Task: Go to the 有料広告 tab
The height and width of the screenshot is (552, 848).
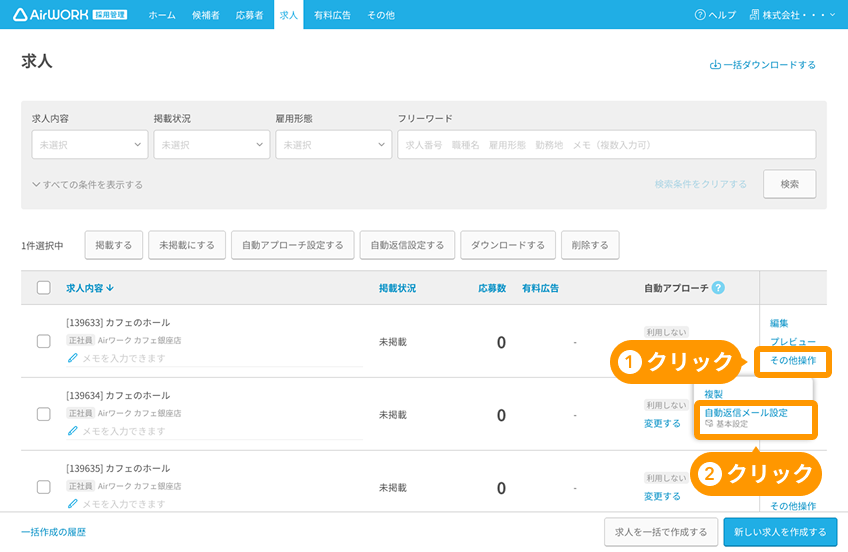Action: pyautogui.click(x=333, y=15)
